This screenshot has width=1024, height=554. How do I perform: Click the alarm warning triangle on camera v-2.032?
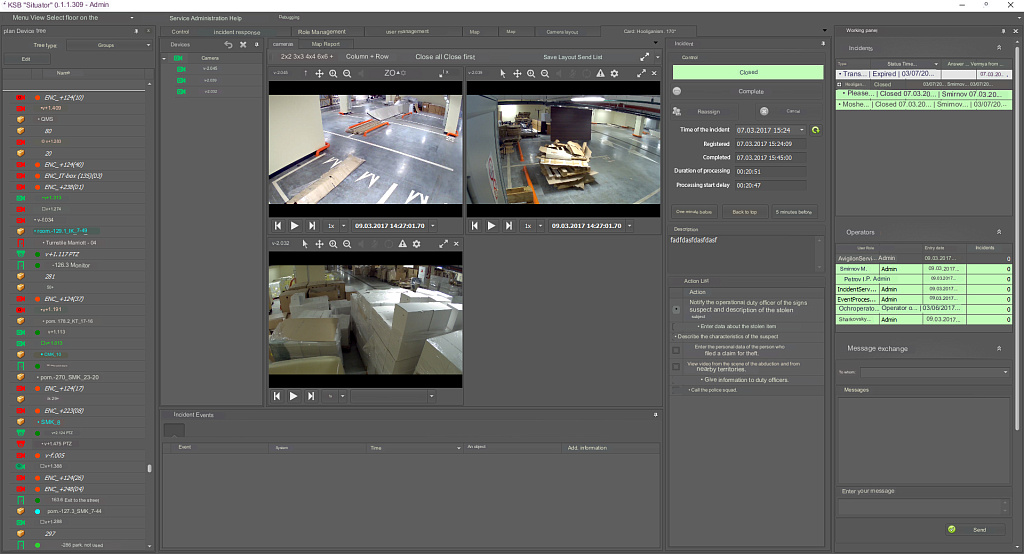(x=402, y=243)
